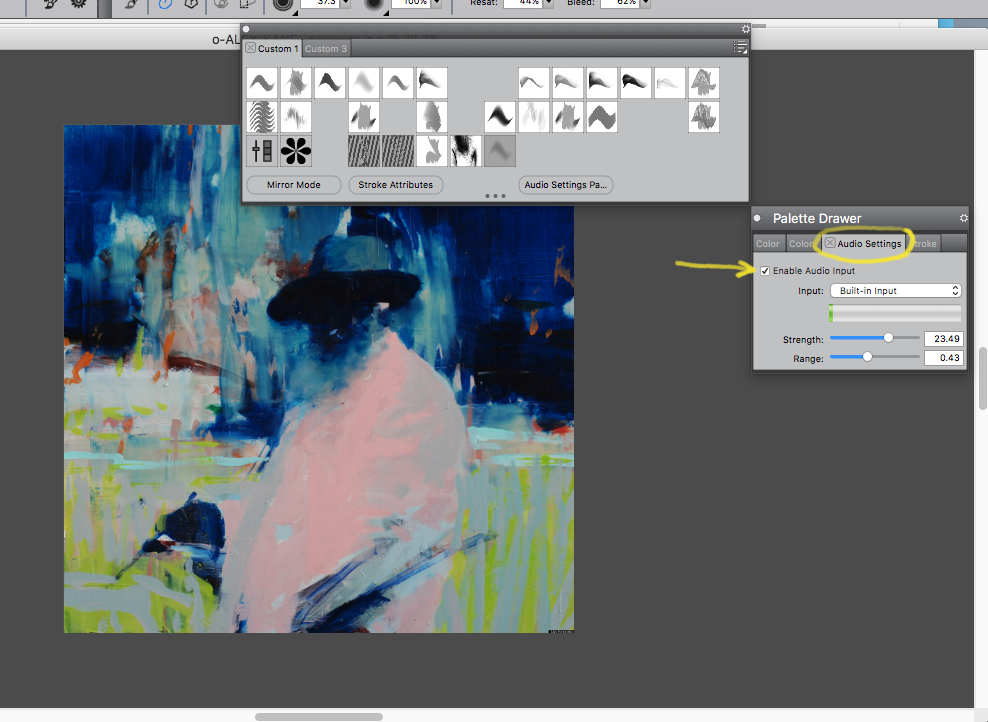Open the custom palette gear menu
Image resolution: width=988 pixels, height=722 pixels.
click(745, 29)
